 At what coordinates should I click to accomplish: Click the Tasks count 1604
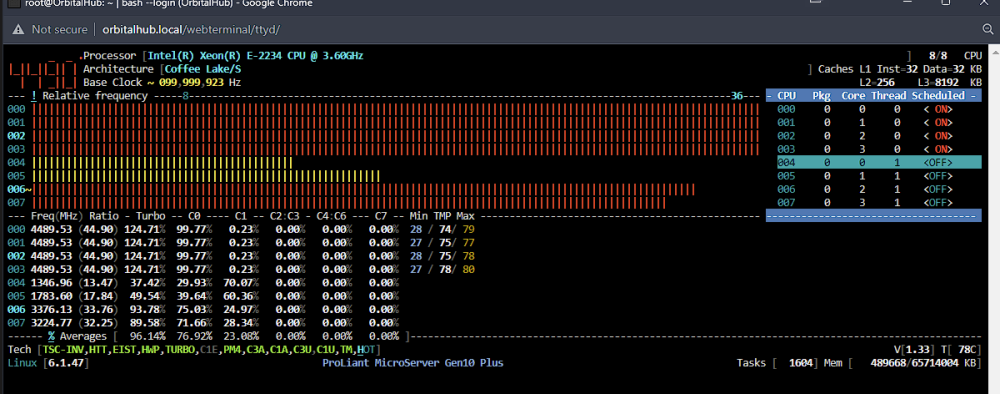(x=800, y=363)
